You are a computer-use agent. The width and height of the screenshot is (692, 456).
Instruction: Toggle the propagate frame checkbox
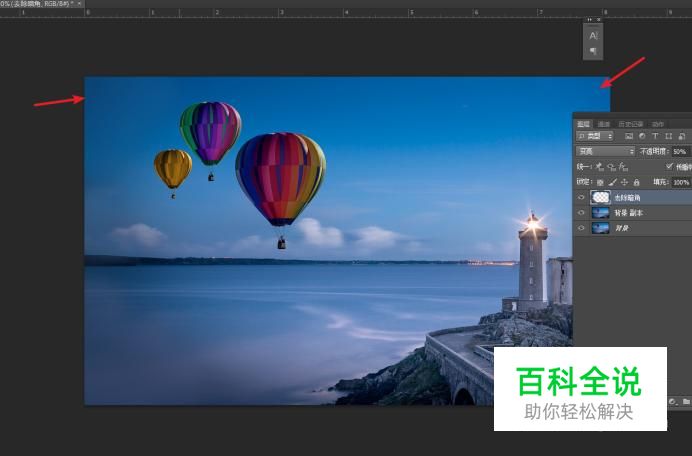coord(669,166)
